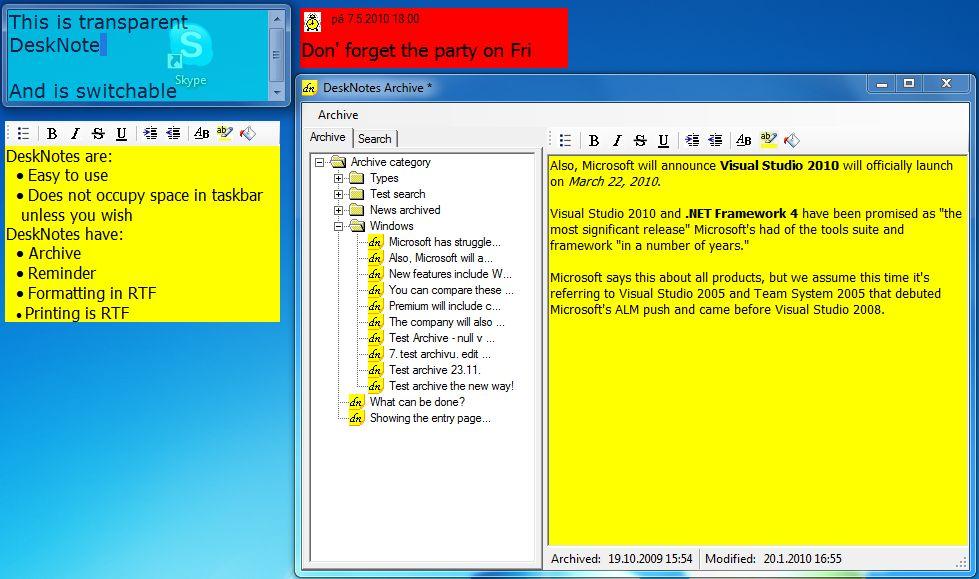Viewport: 979px width, 579px height.
Task: Open the note 'Showing the entry page...'
Action: [x=430, y=418]
